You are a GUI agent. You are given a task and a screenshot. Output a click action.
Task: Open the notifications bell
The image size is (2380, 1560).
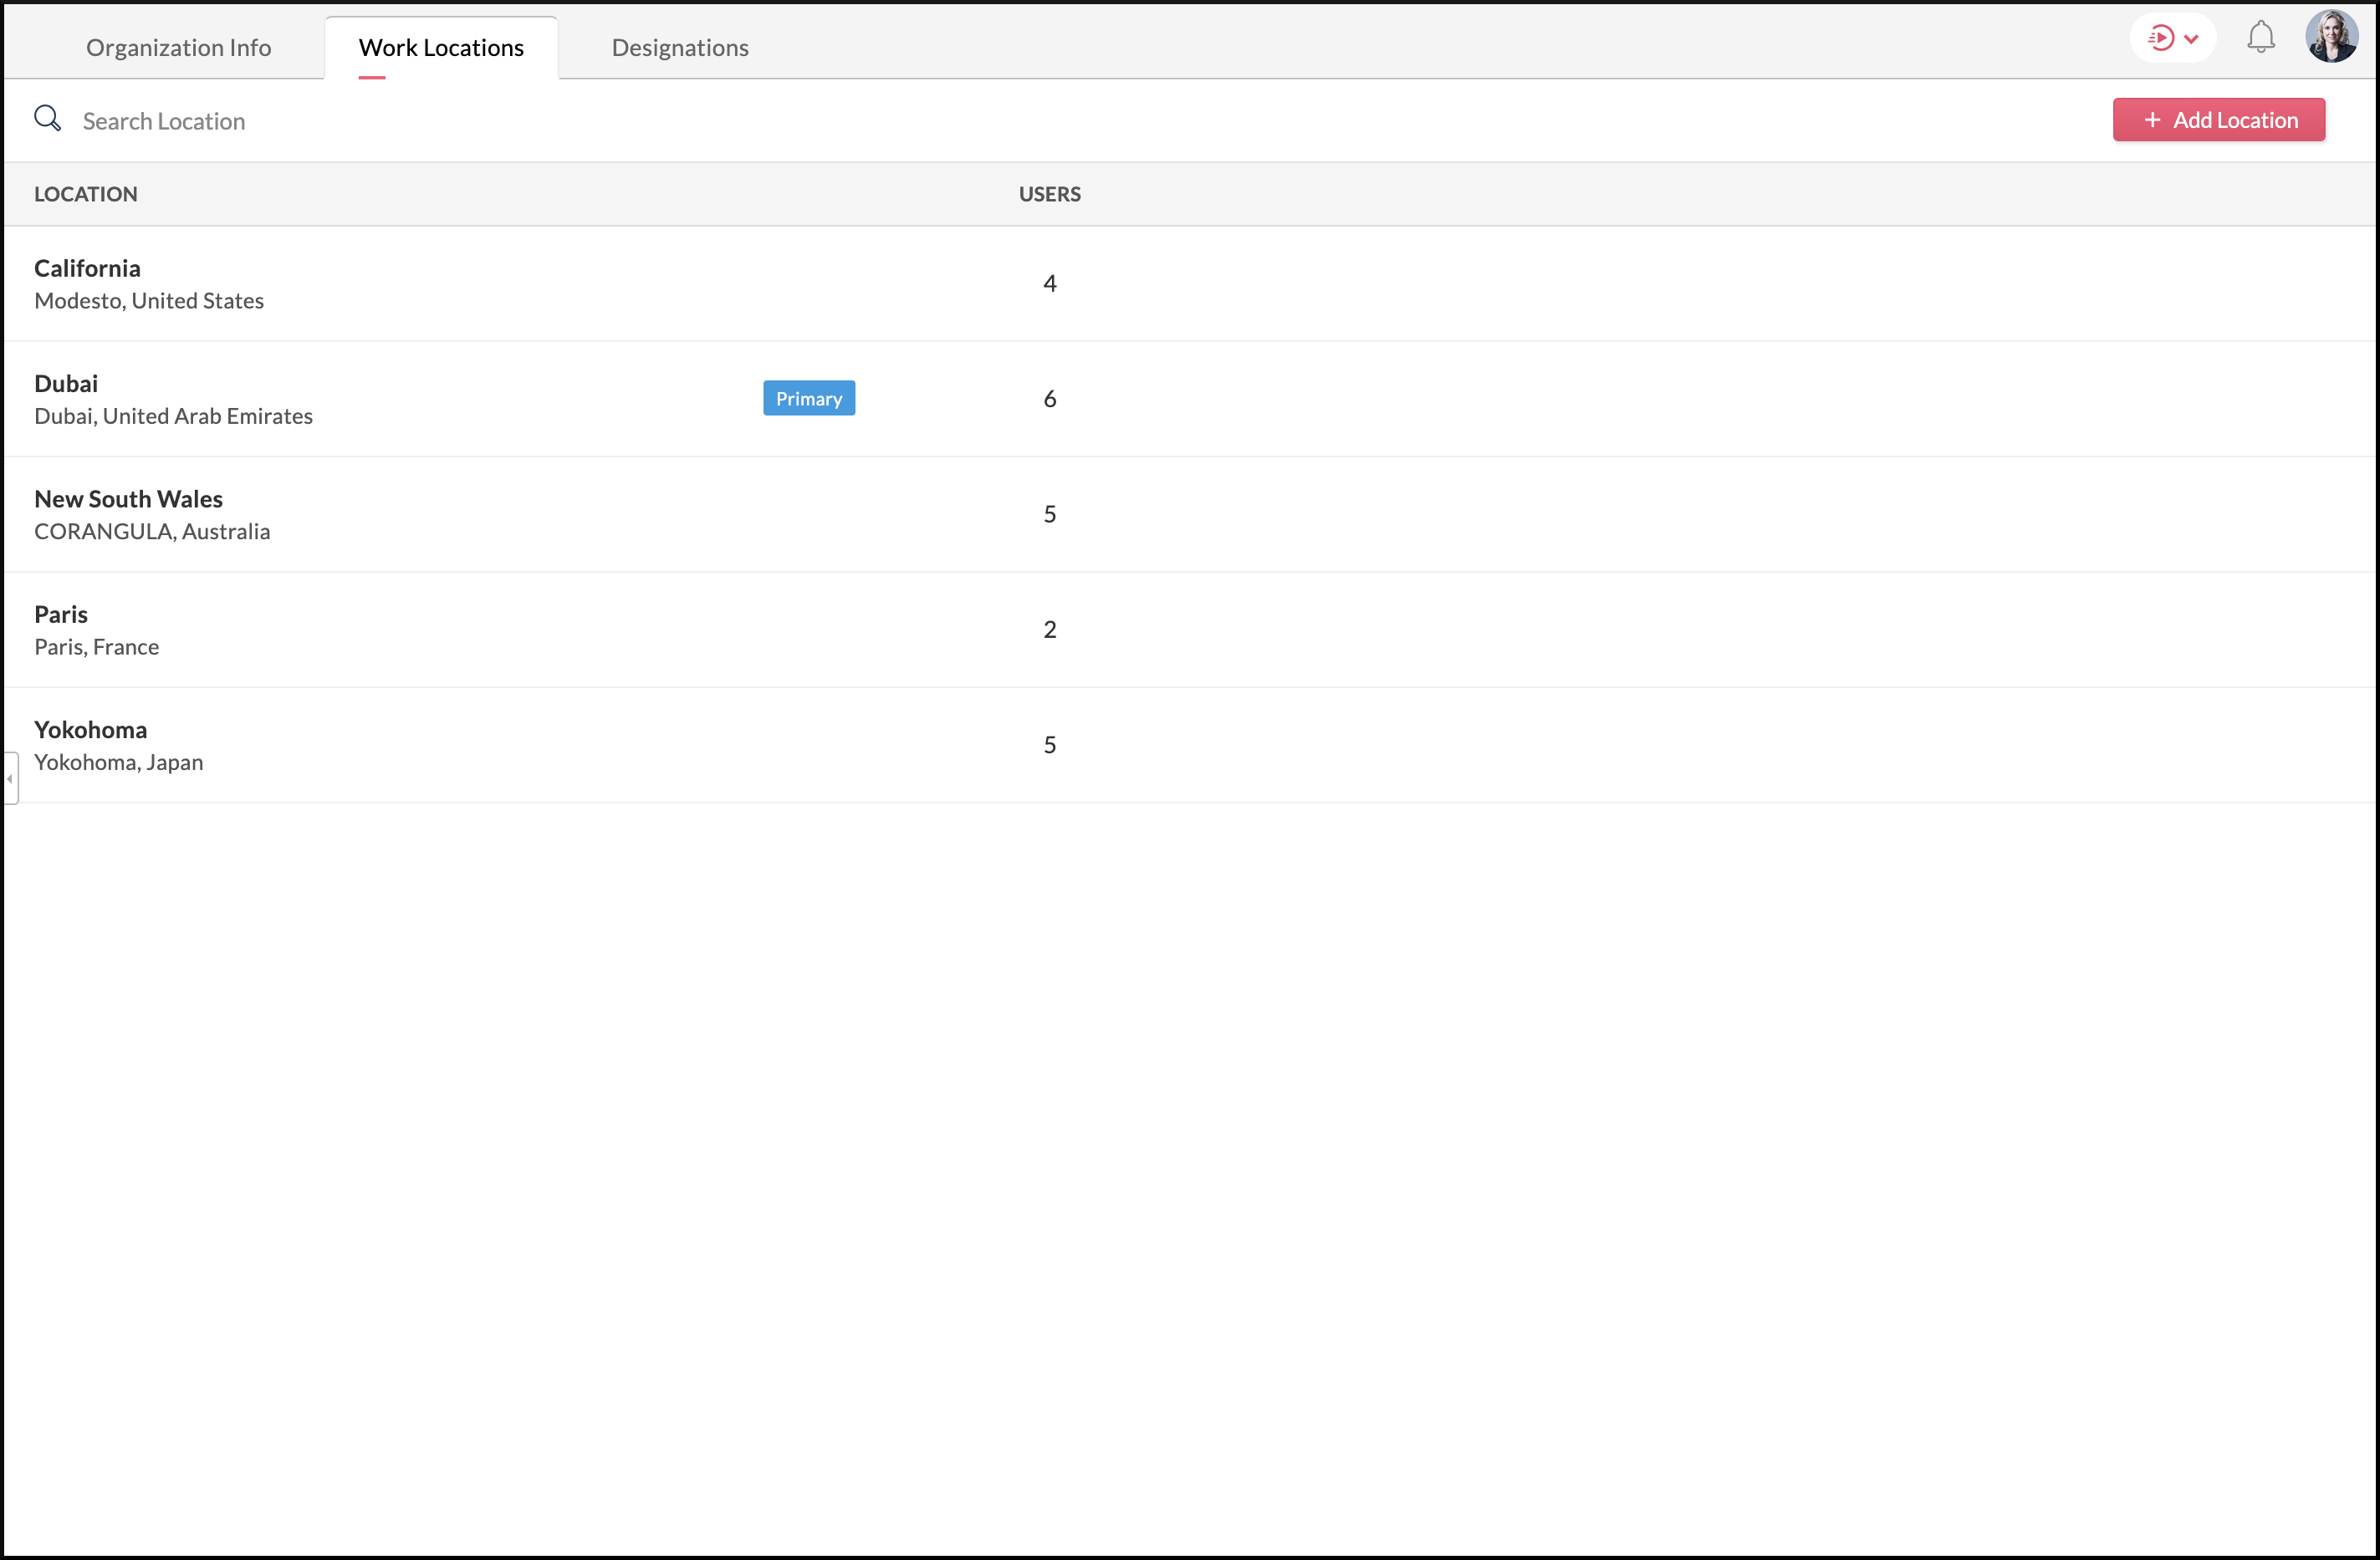pos(2260,38)
